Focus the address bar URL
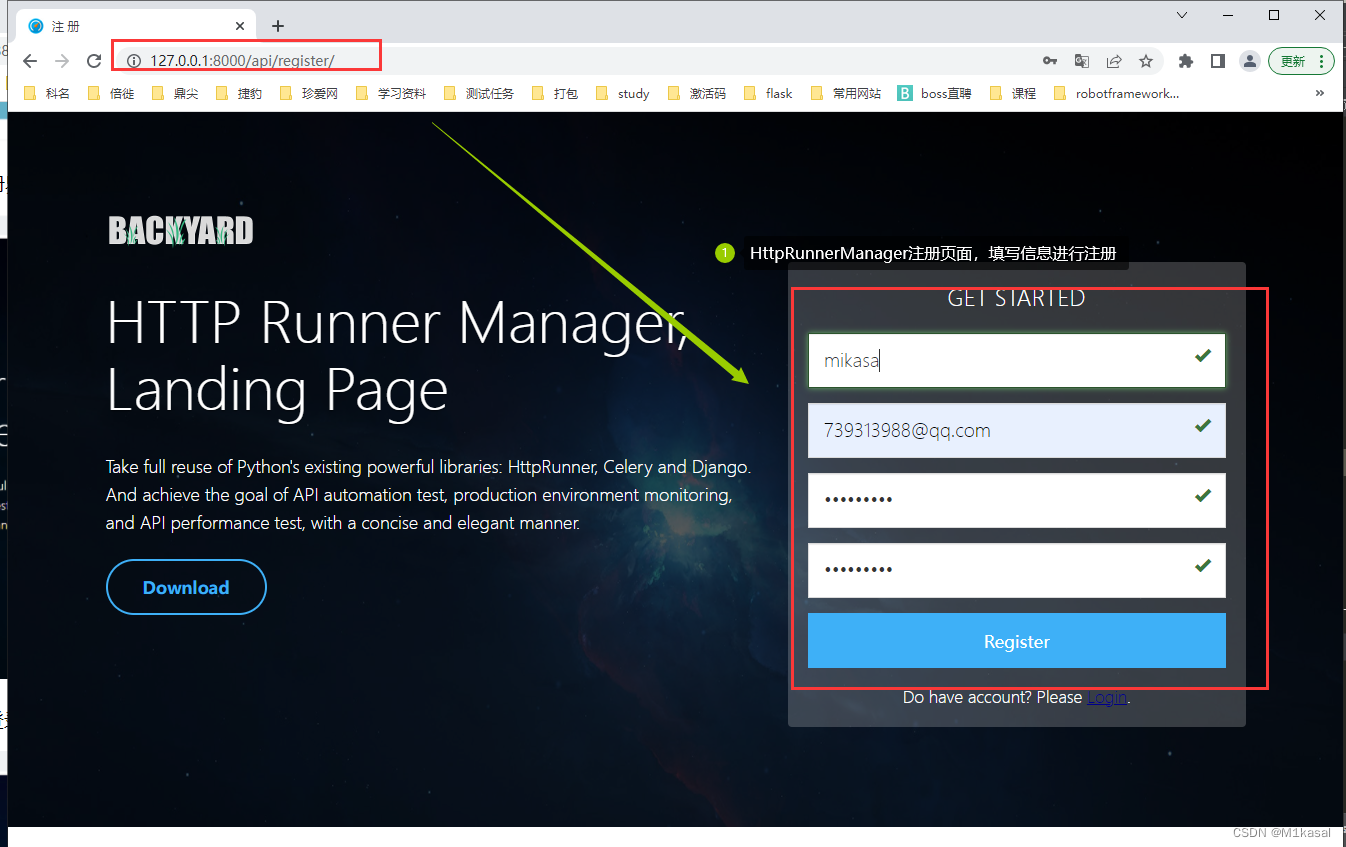The width and height of the screenshot is (1346, 847). point(242,61)
